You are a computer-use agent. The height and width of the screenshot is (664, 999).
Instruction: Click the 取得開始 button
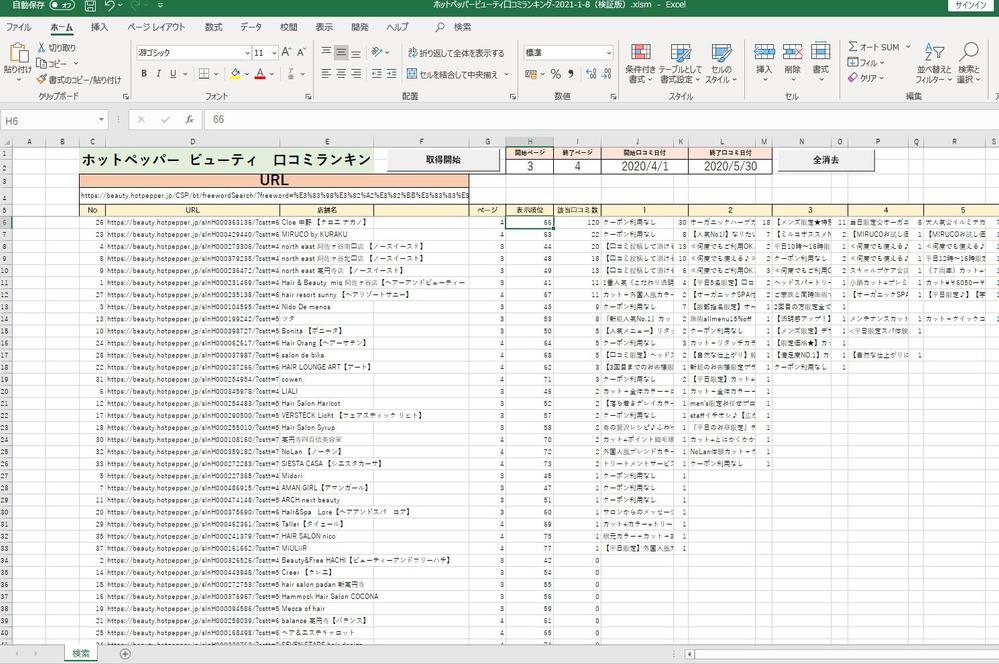[443, 160]
